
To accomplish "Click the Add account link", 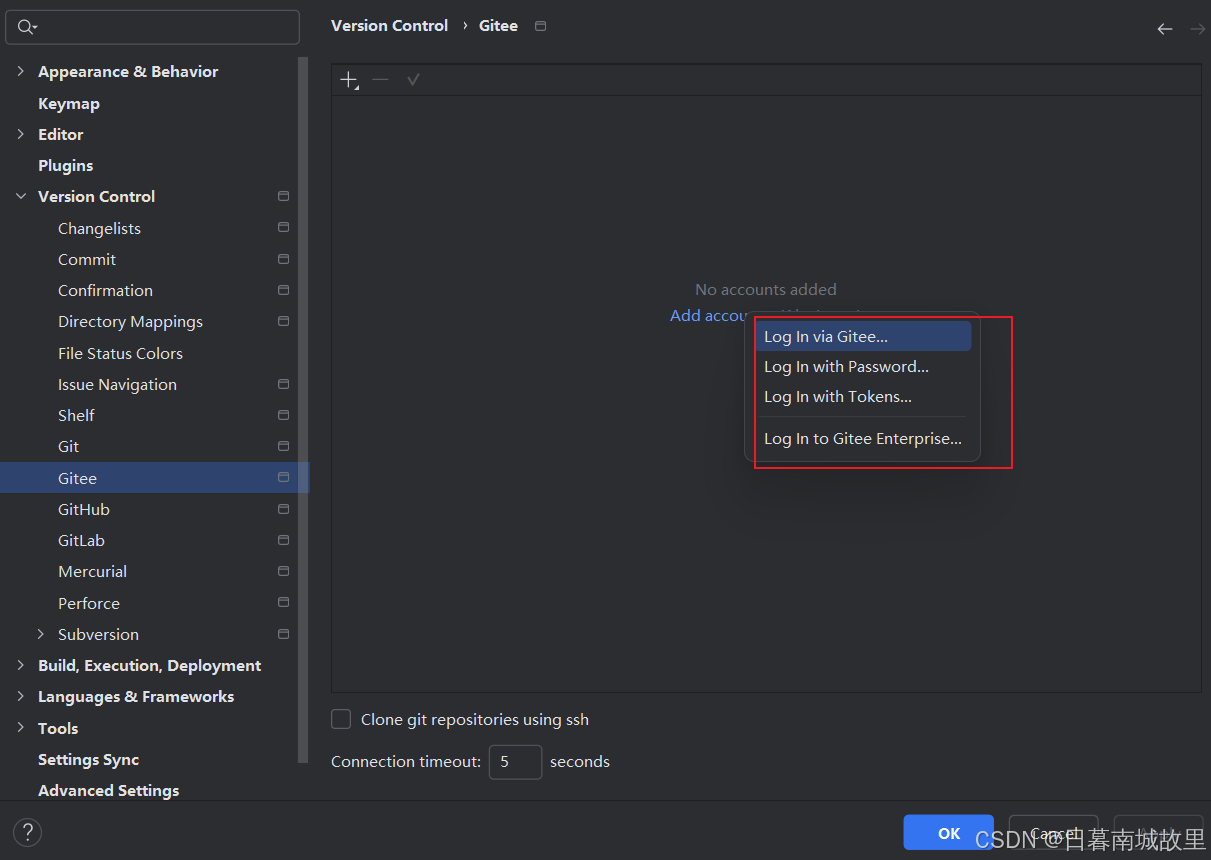I will pos(710,315).
